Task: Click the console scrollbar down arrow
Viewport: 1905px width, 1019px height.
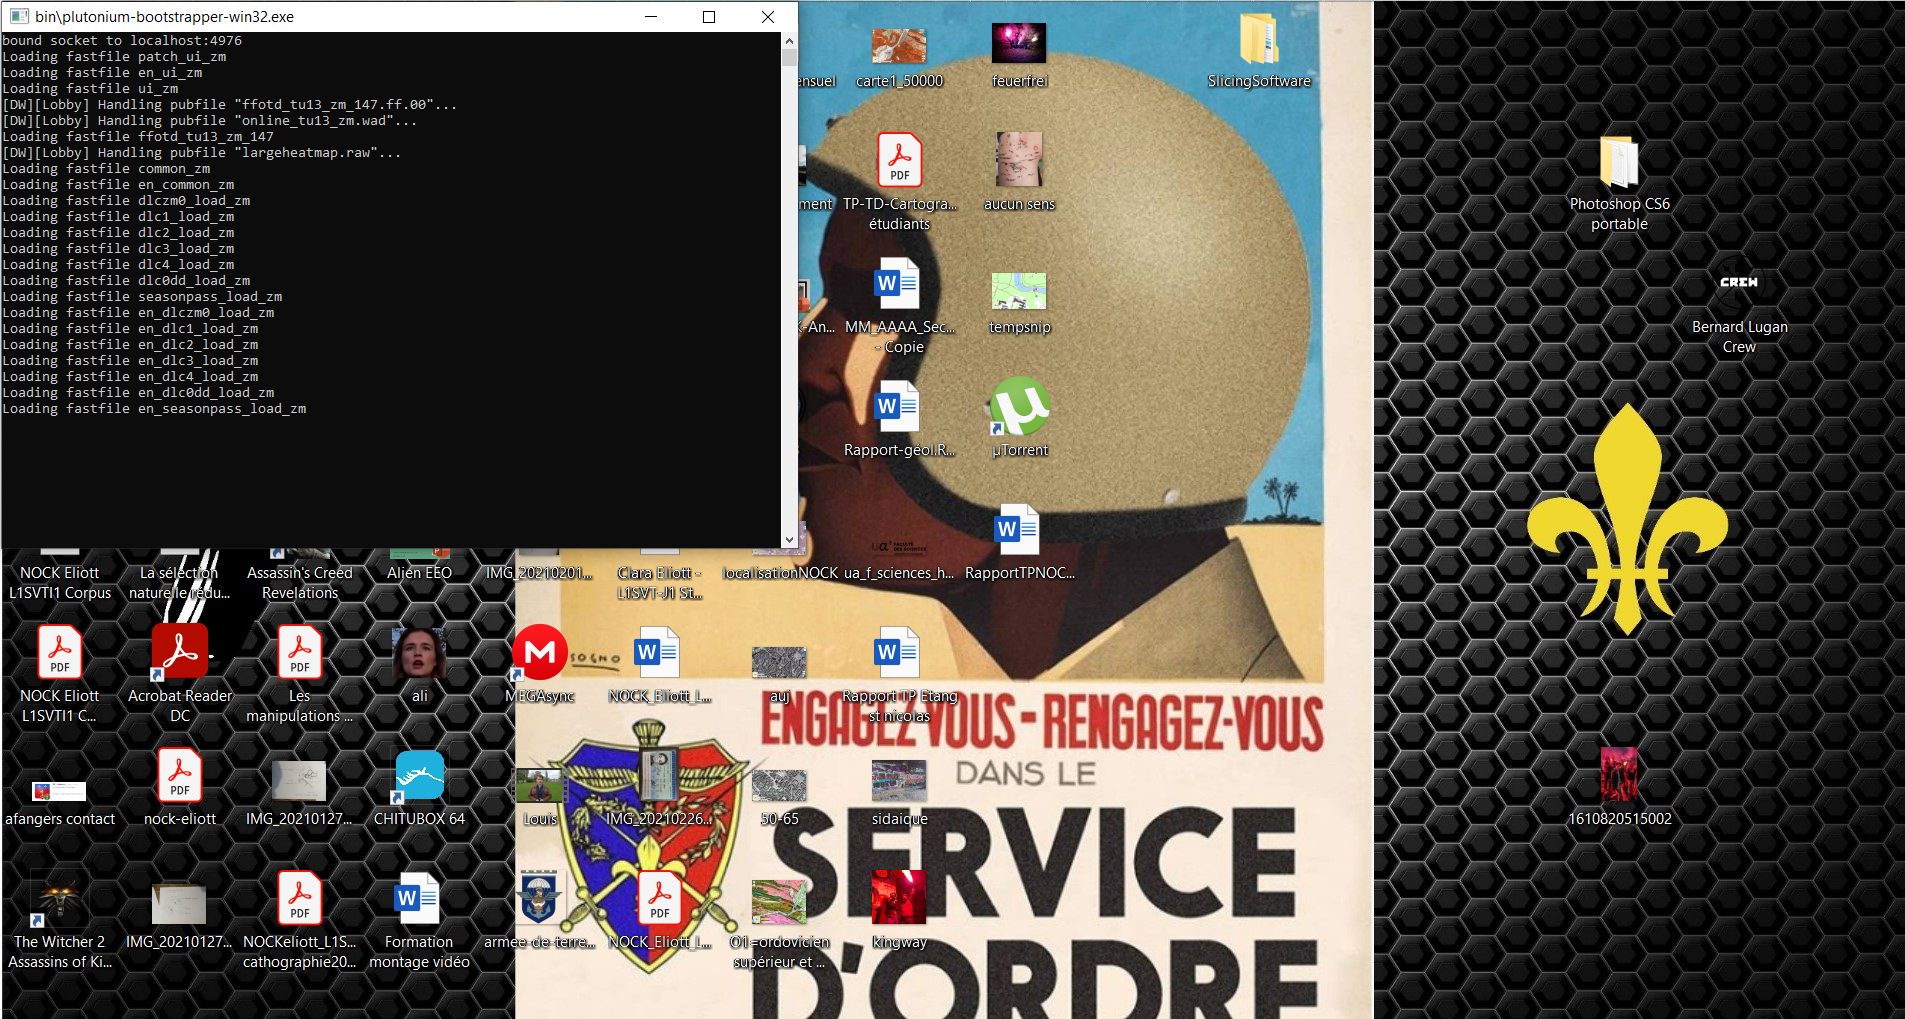Action: [x=789, y=539]
